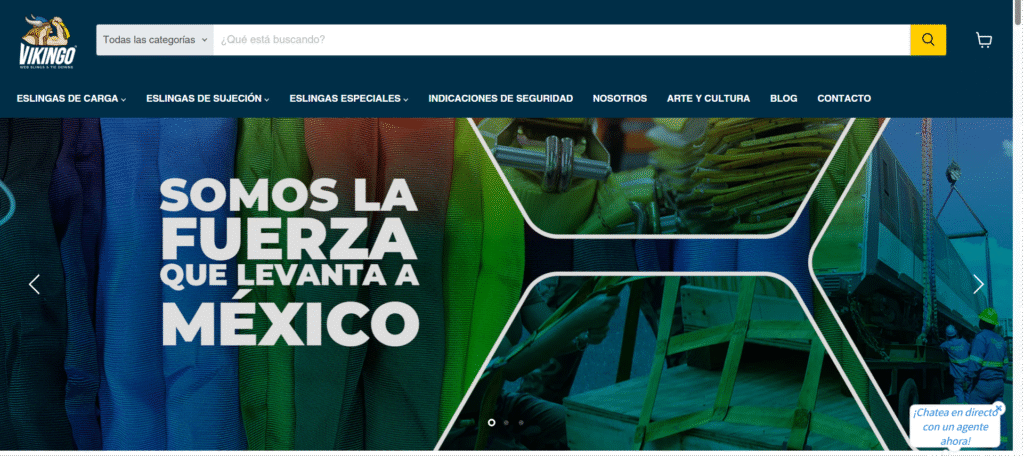Focus the "¿Qué está buscando?" search field
The image size is (1024, 457).
tap(560, 40)
